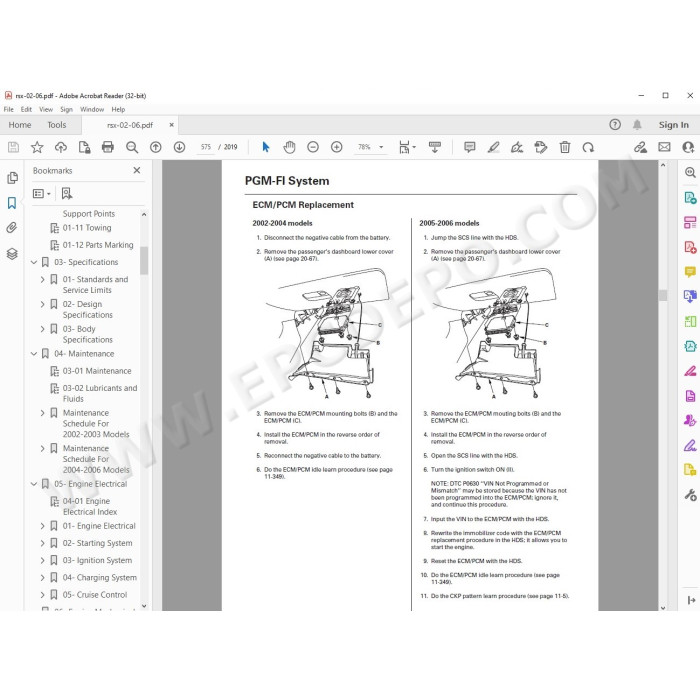
Task: Collapse the 05- Engine Electrical bookmark
Action: pos(34,484)
